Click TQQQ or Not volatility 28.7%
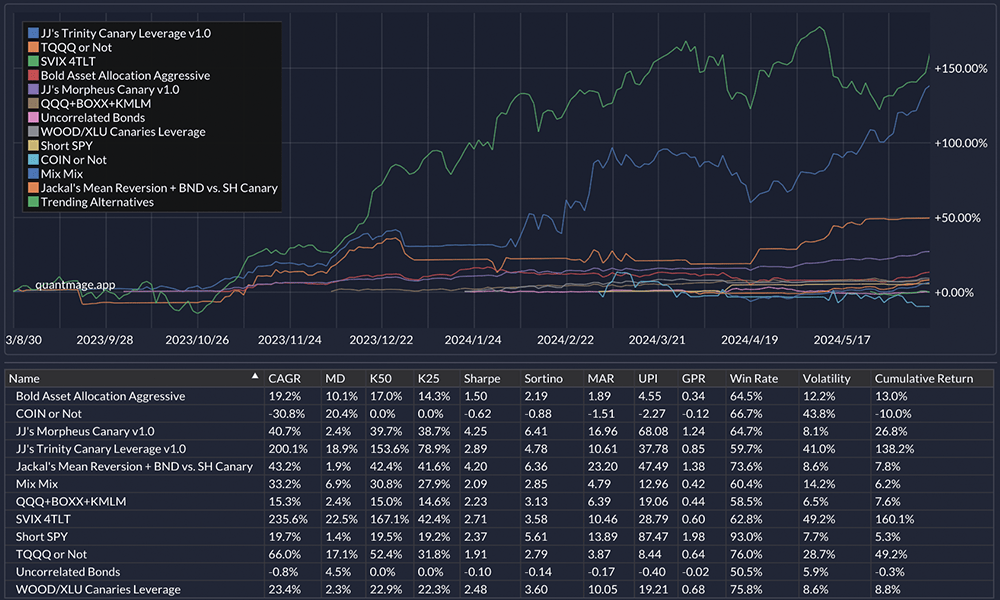The width and height of the screenshot is (1000, 600). pos(819,554)
